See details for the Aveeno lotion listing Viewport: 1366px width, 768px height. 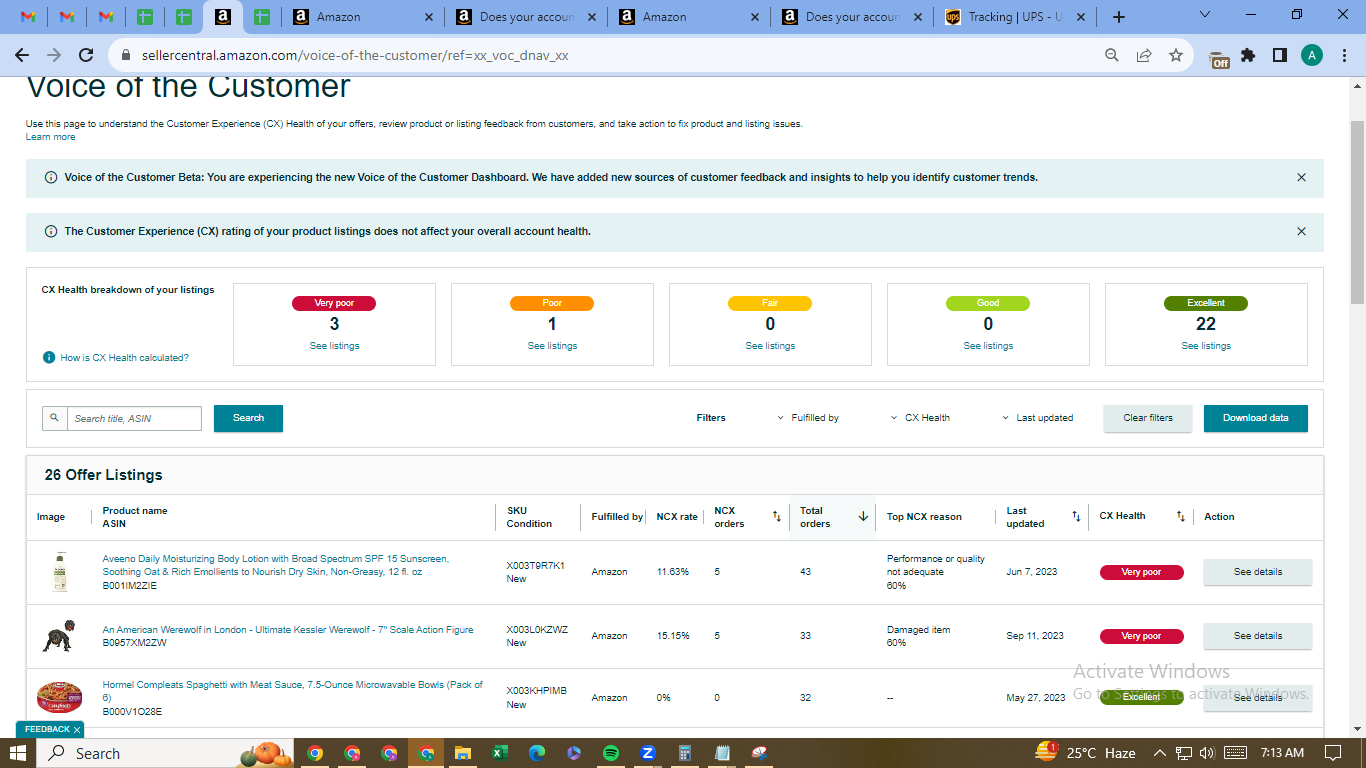(x=1258, y=572)
